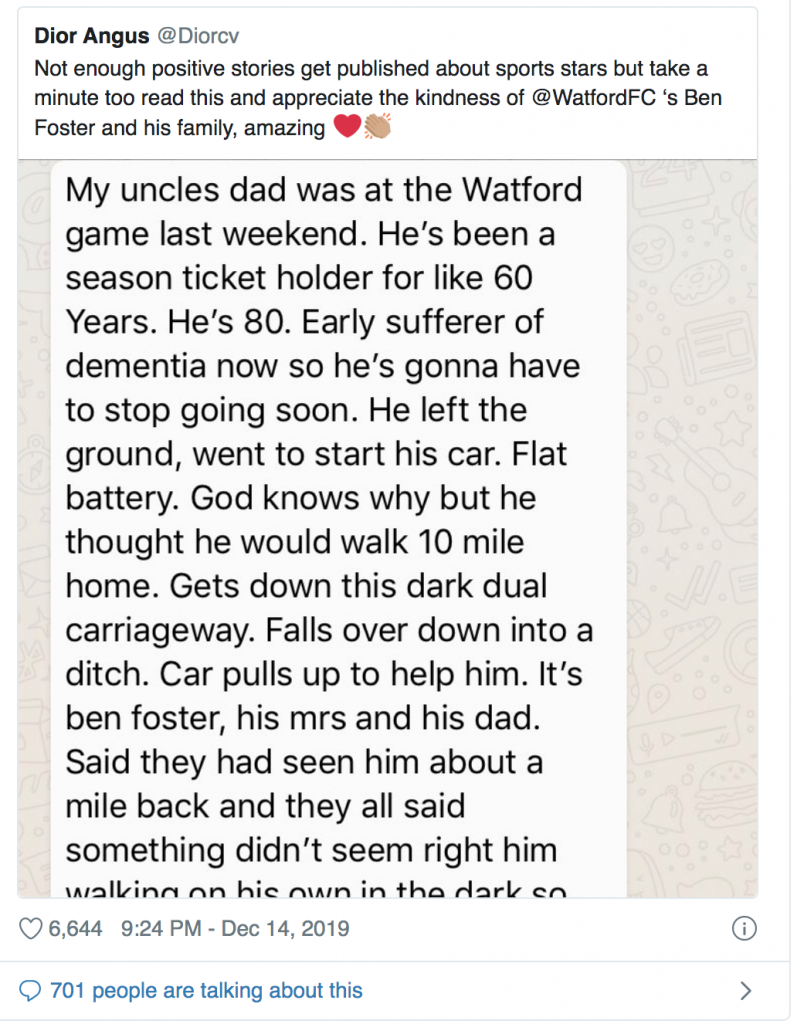Click the 6,644 likes count
797x1024 pixels.
pos(76,929)
